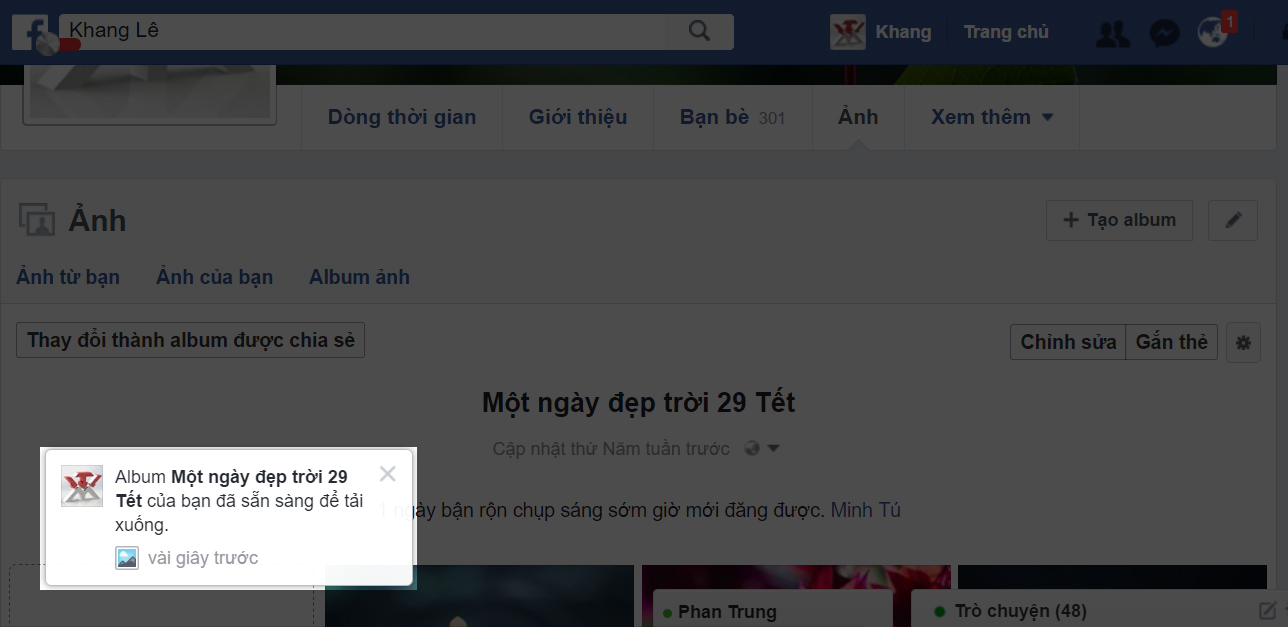The width and height of the screenshot is (1288, 627).
Task: Open the pencil edit icon beside Tạo album
Action: pos(1232,220)
